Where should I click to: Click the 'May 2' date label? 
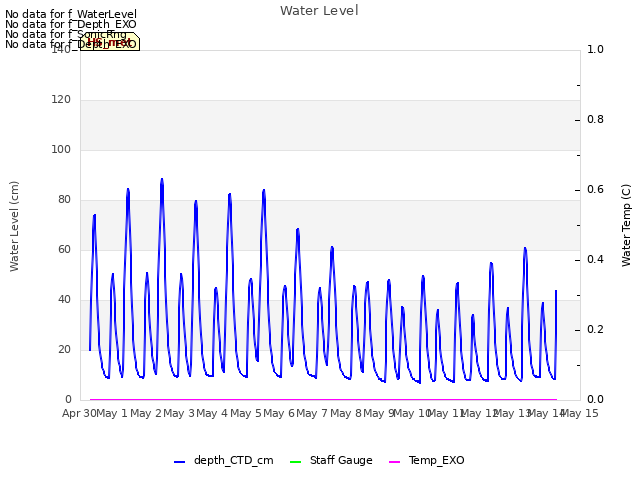click(147, 413)
